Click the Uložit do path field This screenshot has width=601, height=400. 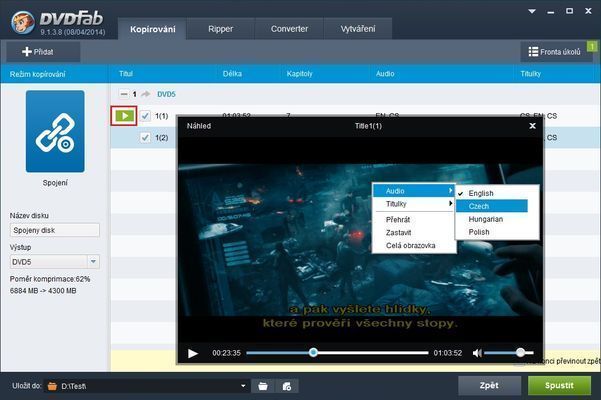pos(146,386)
